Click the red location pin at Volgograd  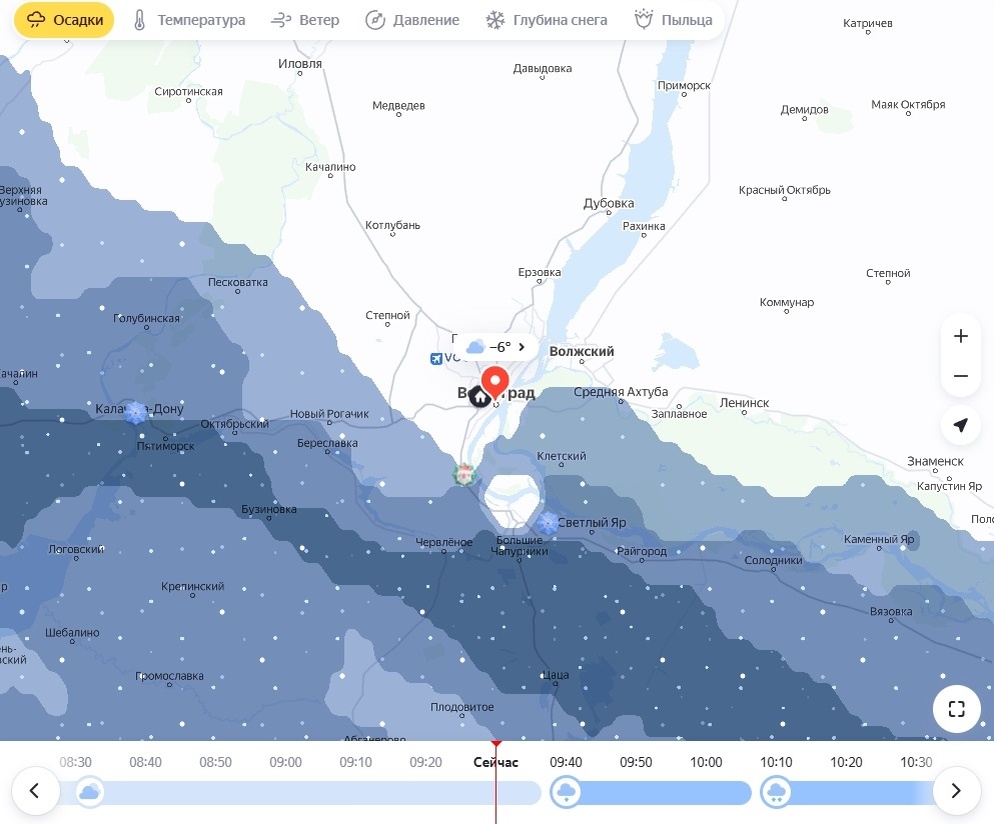coord(495,383)
